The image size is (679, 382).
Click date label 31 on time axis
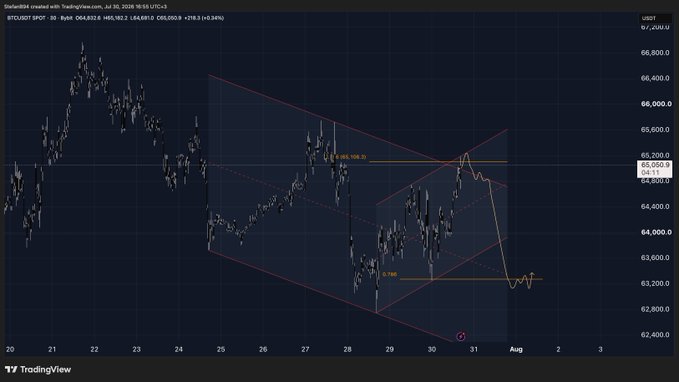[474, 349]
